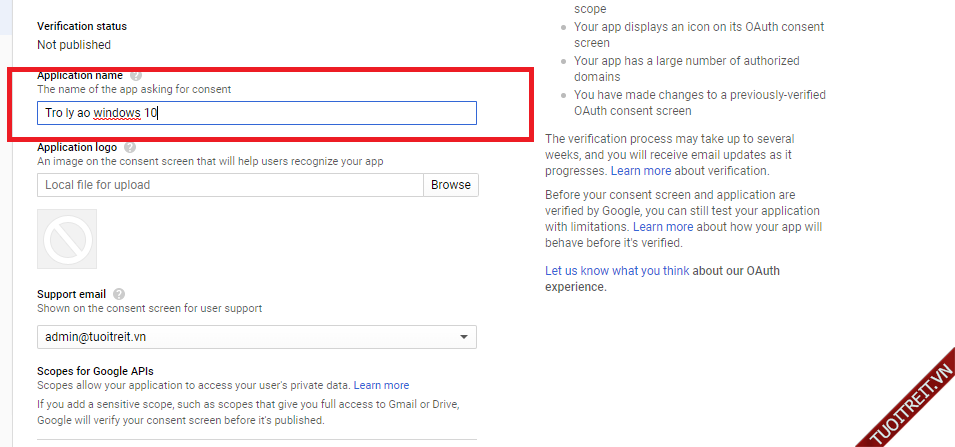This screenshot has height=447, width=955.
Task: Click the help icon beside Application name
Action: click(x=136, y=76)
